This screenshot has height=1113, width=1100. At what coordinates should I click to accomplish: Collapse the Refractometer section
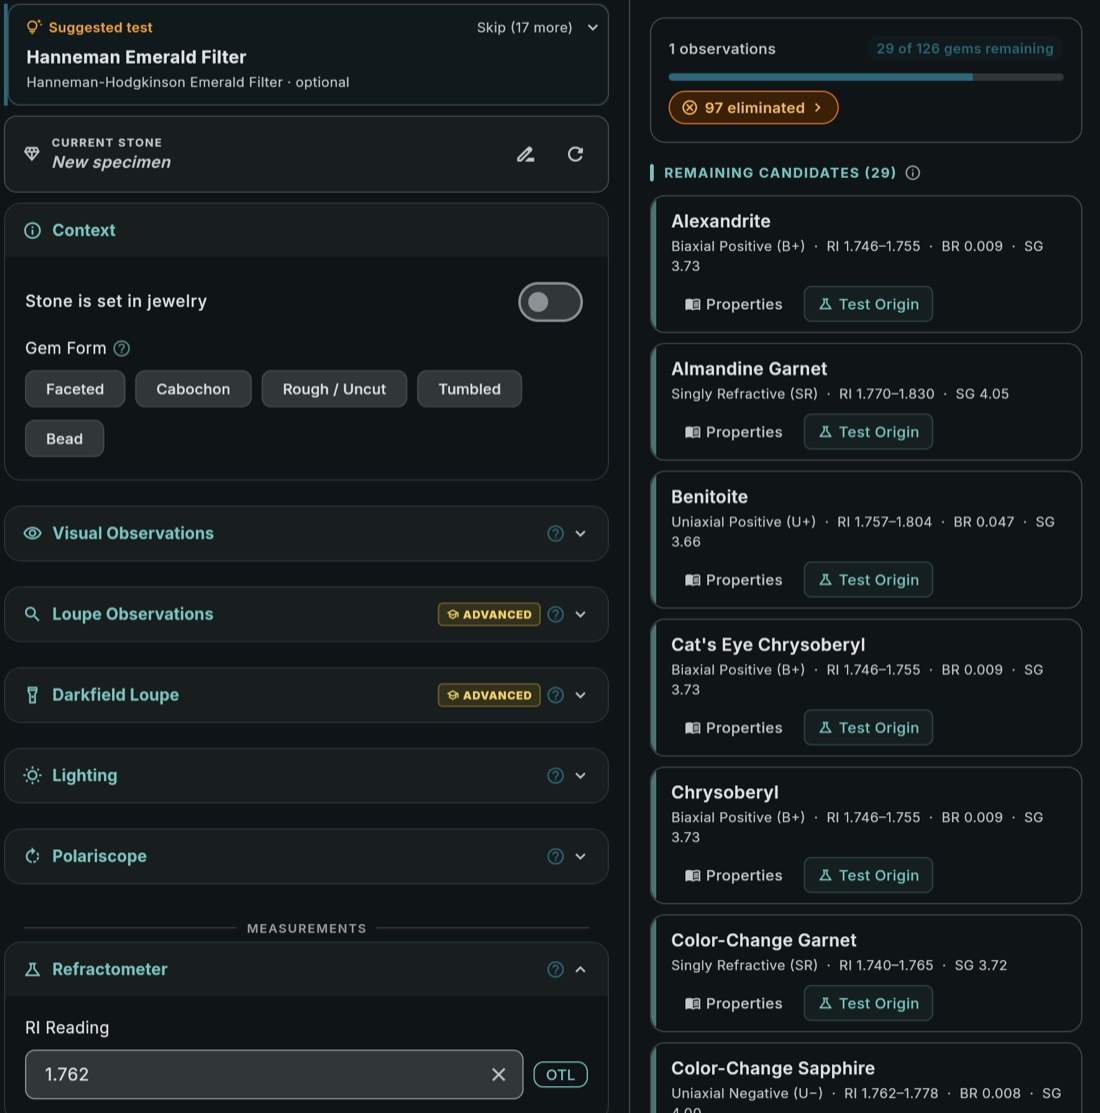point(580,970)
